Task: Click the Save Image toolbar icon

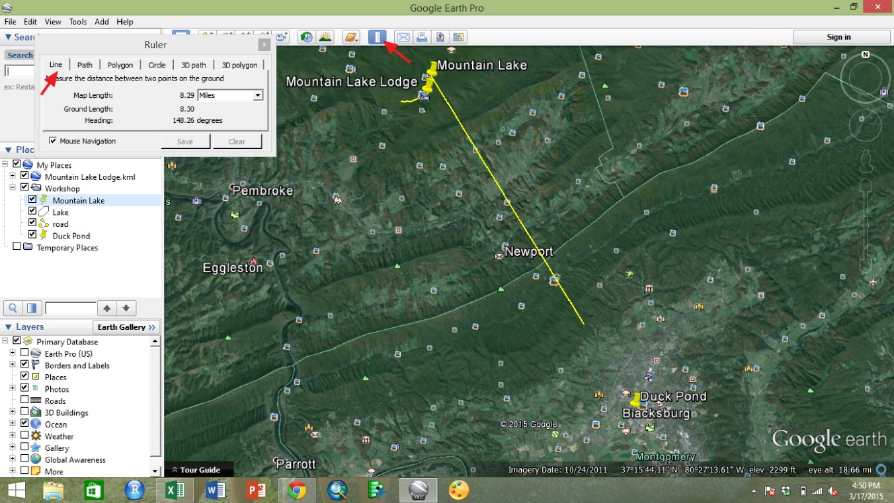Action: pos(440,37)
